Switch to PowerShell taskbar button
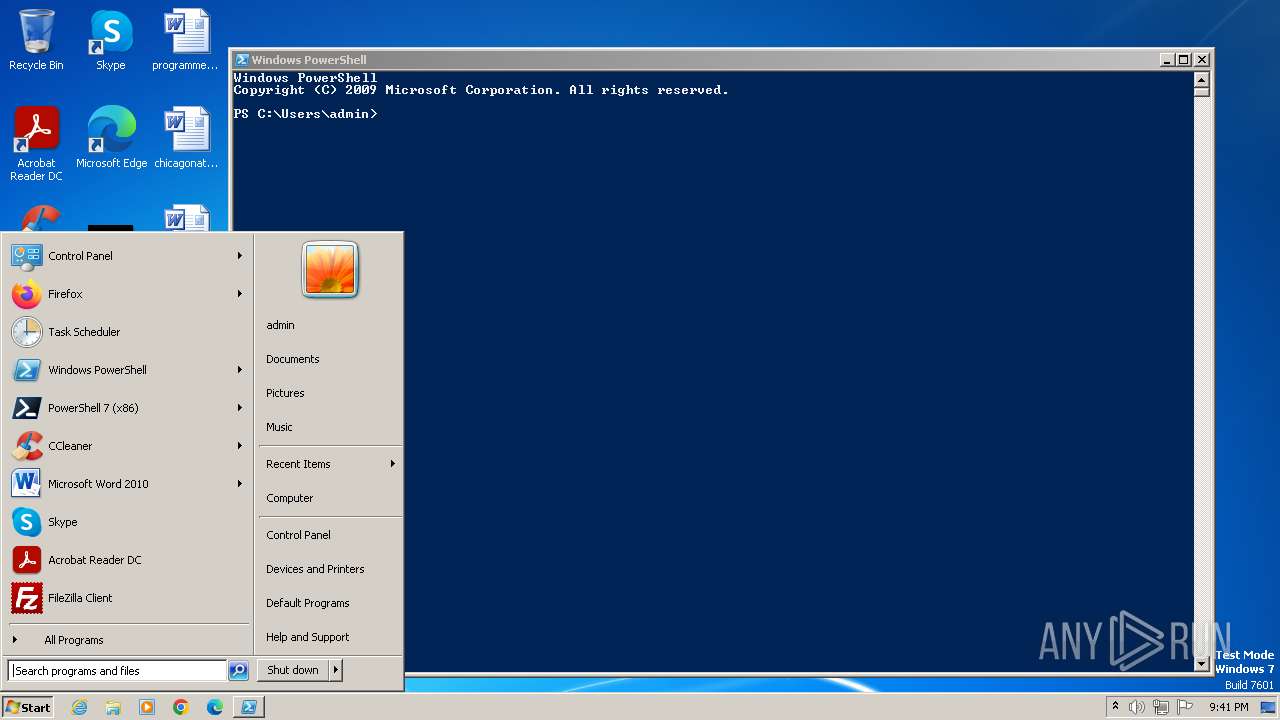 pos(249,707)
